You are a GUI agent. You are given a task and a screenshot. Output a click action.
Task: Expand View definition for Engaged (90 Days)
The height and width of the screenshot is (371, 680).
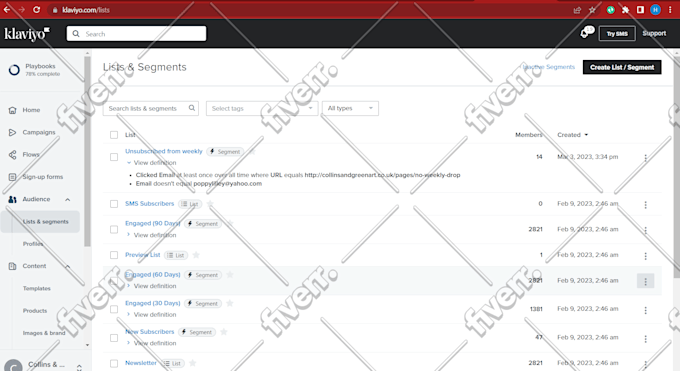tap(151, 235)
